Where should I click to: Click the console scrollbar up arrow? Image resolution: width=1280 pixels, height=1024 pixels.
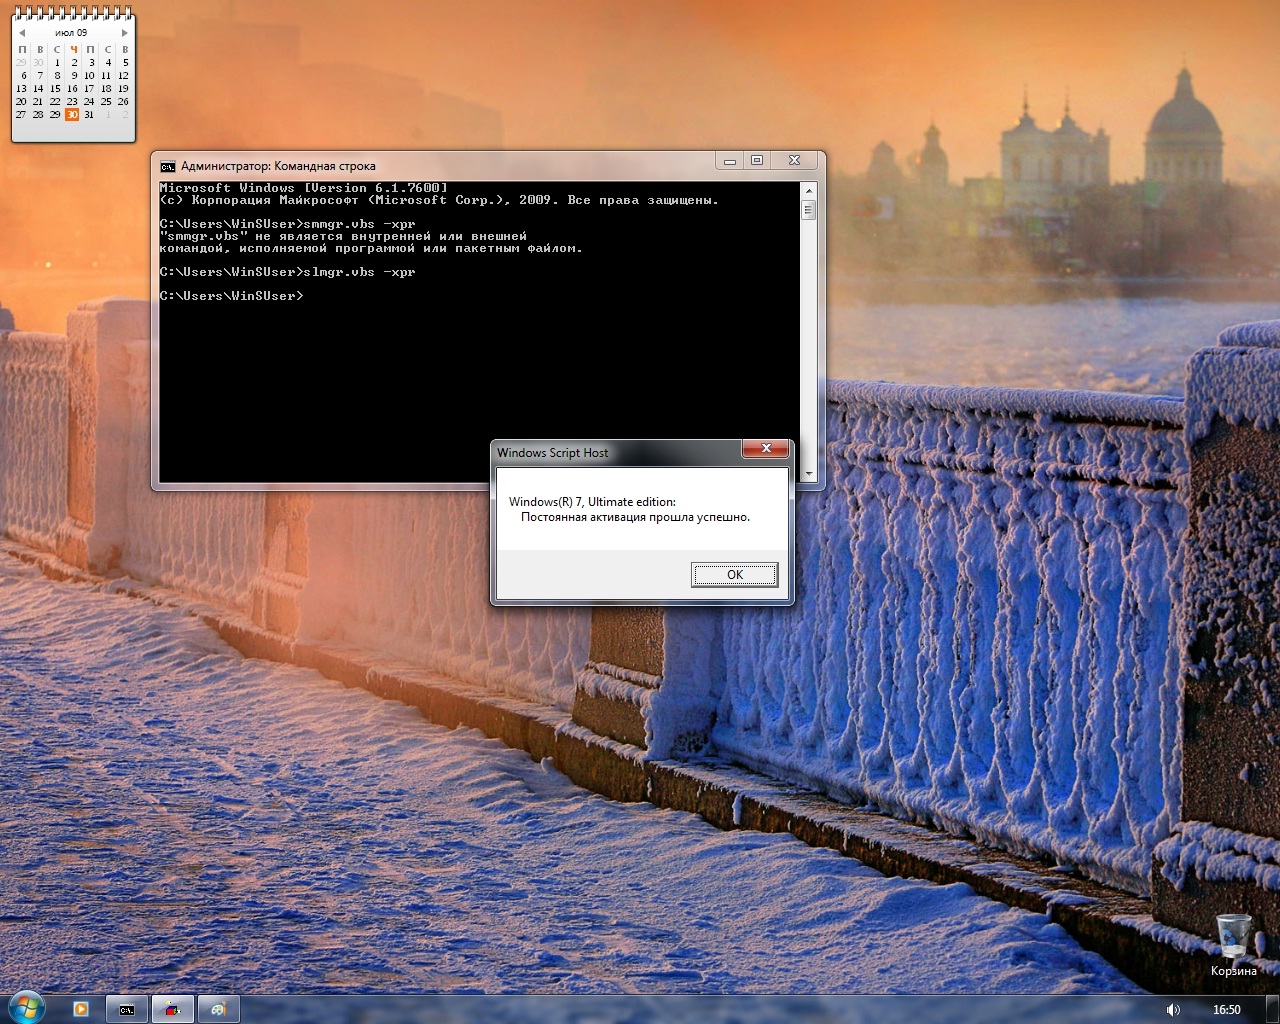coord(808,189)
